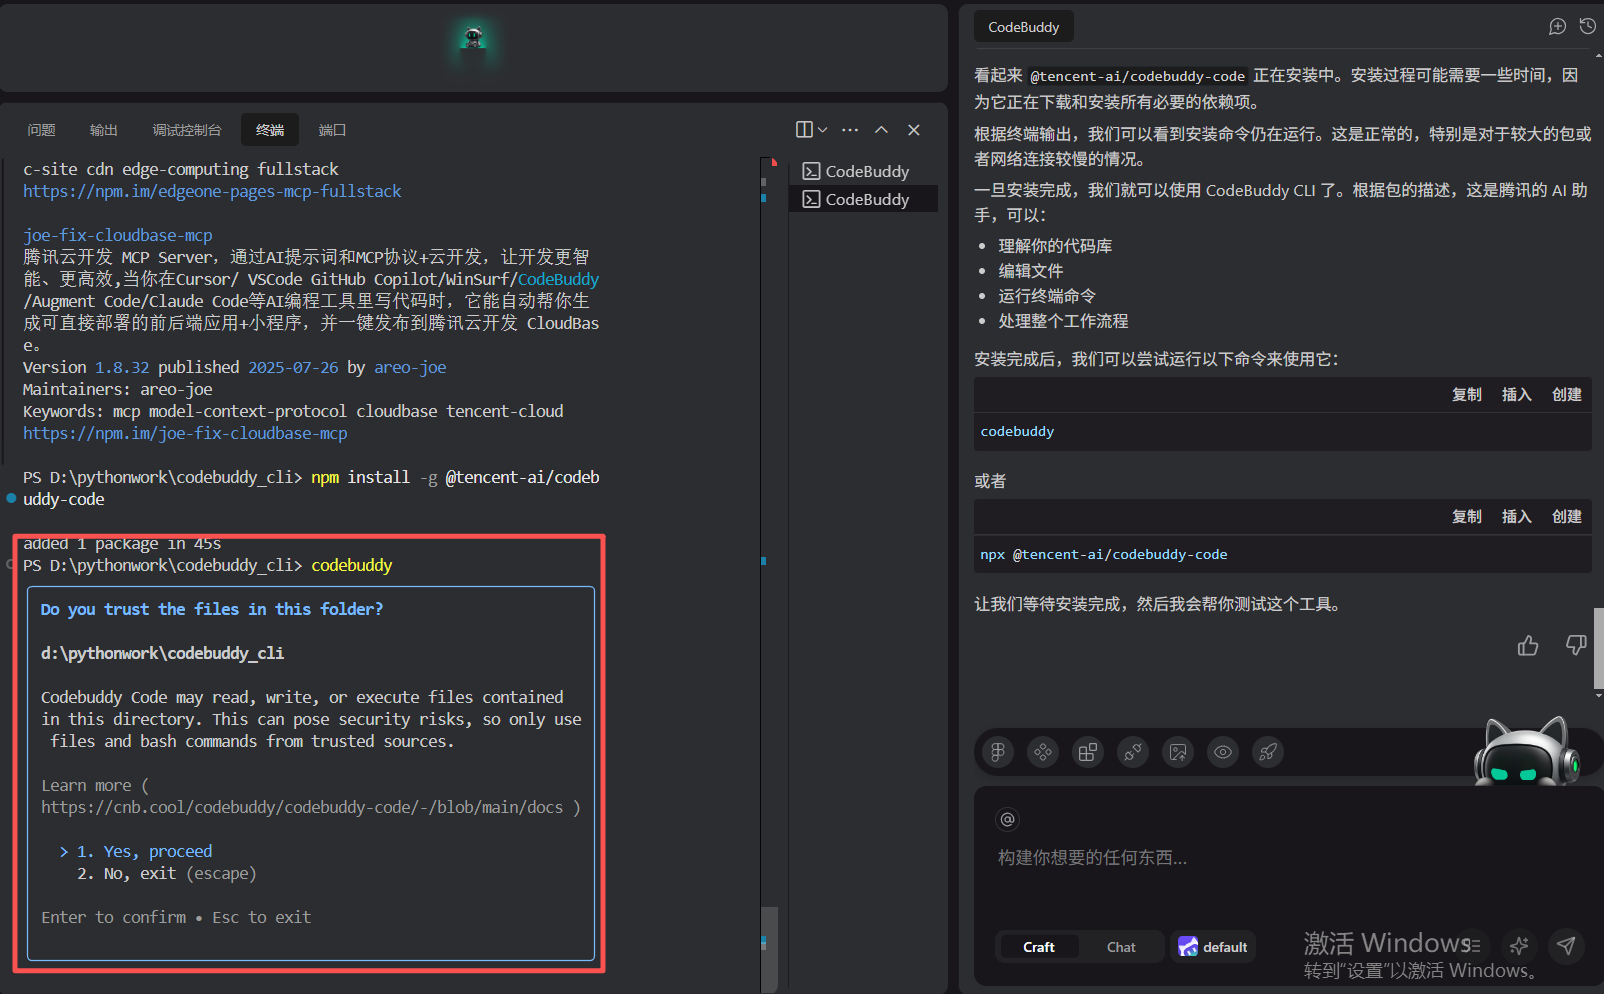Click the image upload icon
The image size is (1604, 994).
(1178, 752)
